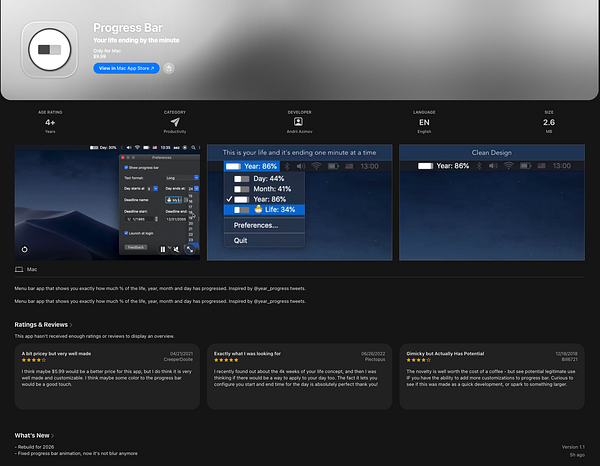Image resolution: width=600 pixels, height=466 pixels.
Task: Click the 'Gimicky but Actually Has Potential' review title
Action: click(x=445, y=354)
